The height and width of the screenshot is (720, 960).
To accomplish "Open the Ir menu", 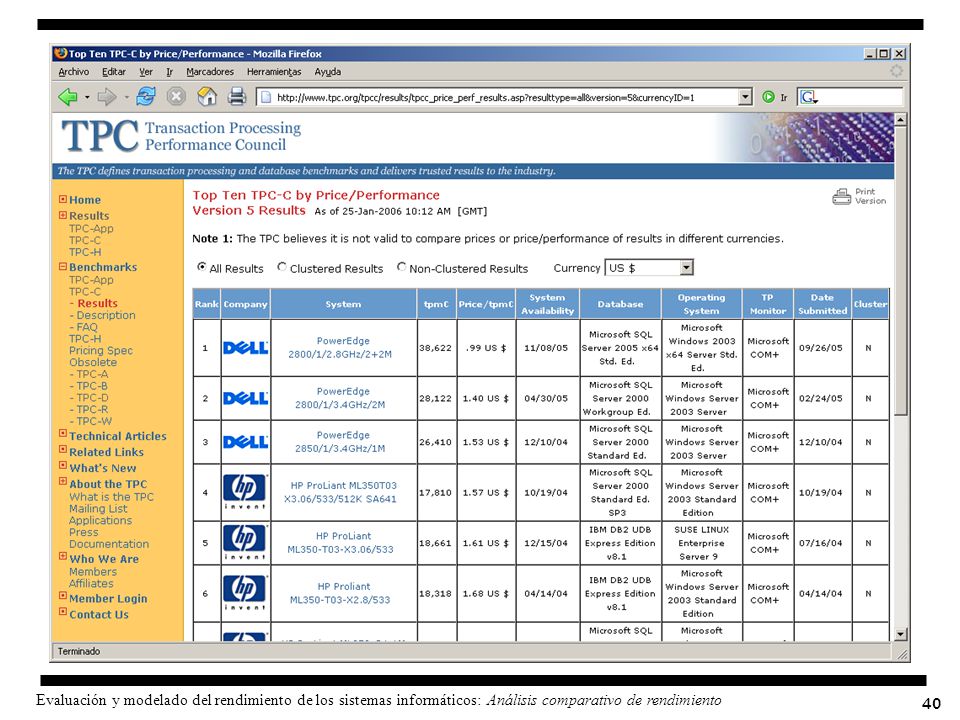I will 170,72.
